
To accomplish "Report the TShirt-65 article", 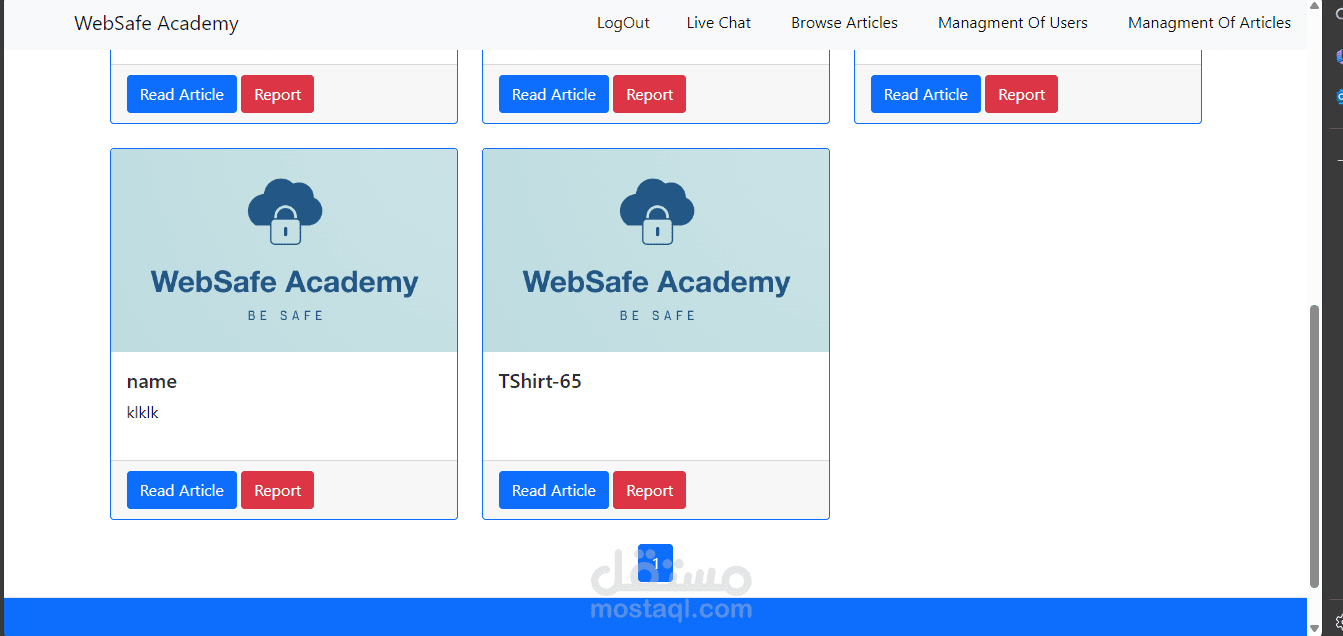I will (x=649, y=490).
